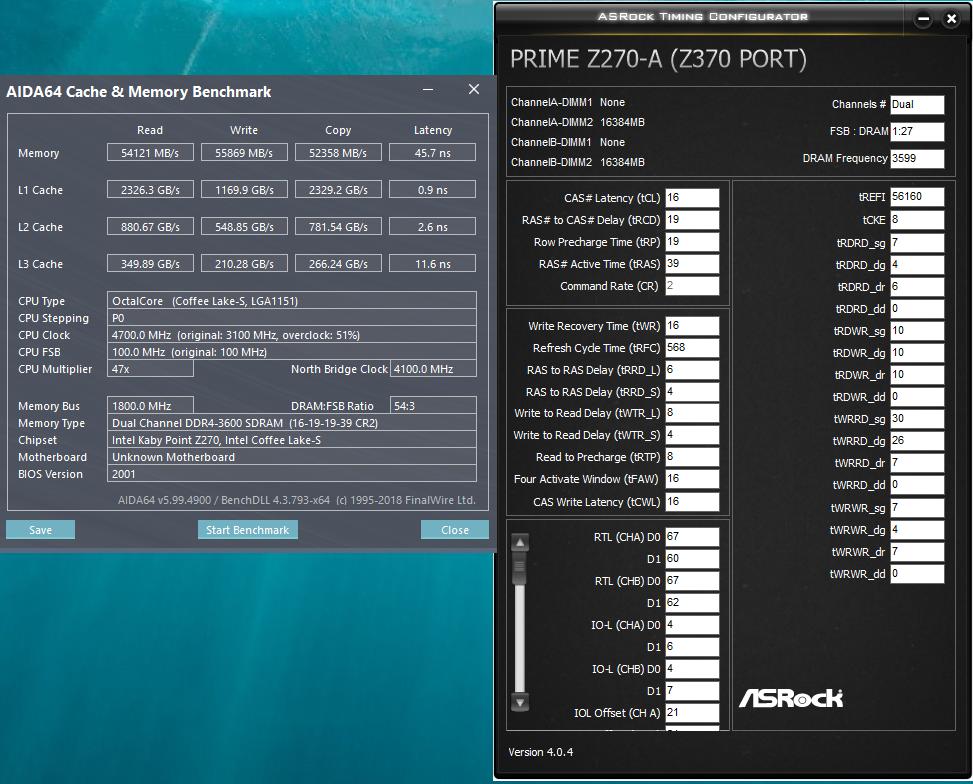Click the L2 Cache Write value 548.85 GB/s
The height and width of the screenshot is (784, 973).
point(244,227)
